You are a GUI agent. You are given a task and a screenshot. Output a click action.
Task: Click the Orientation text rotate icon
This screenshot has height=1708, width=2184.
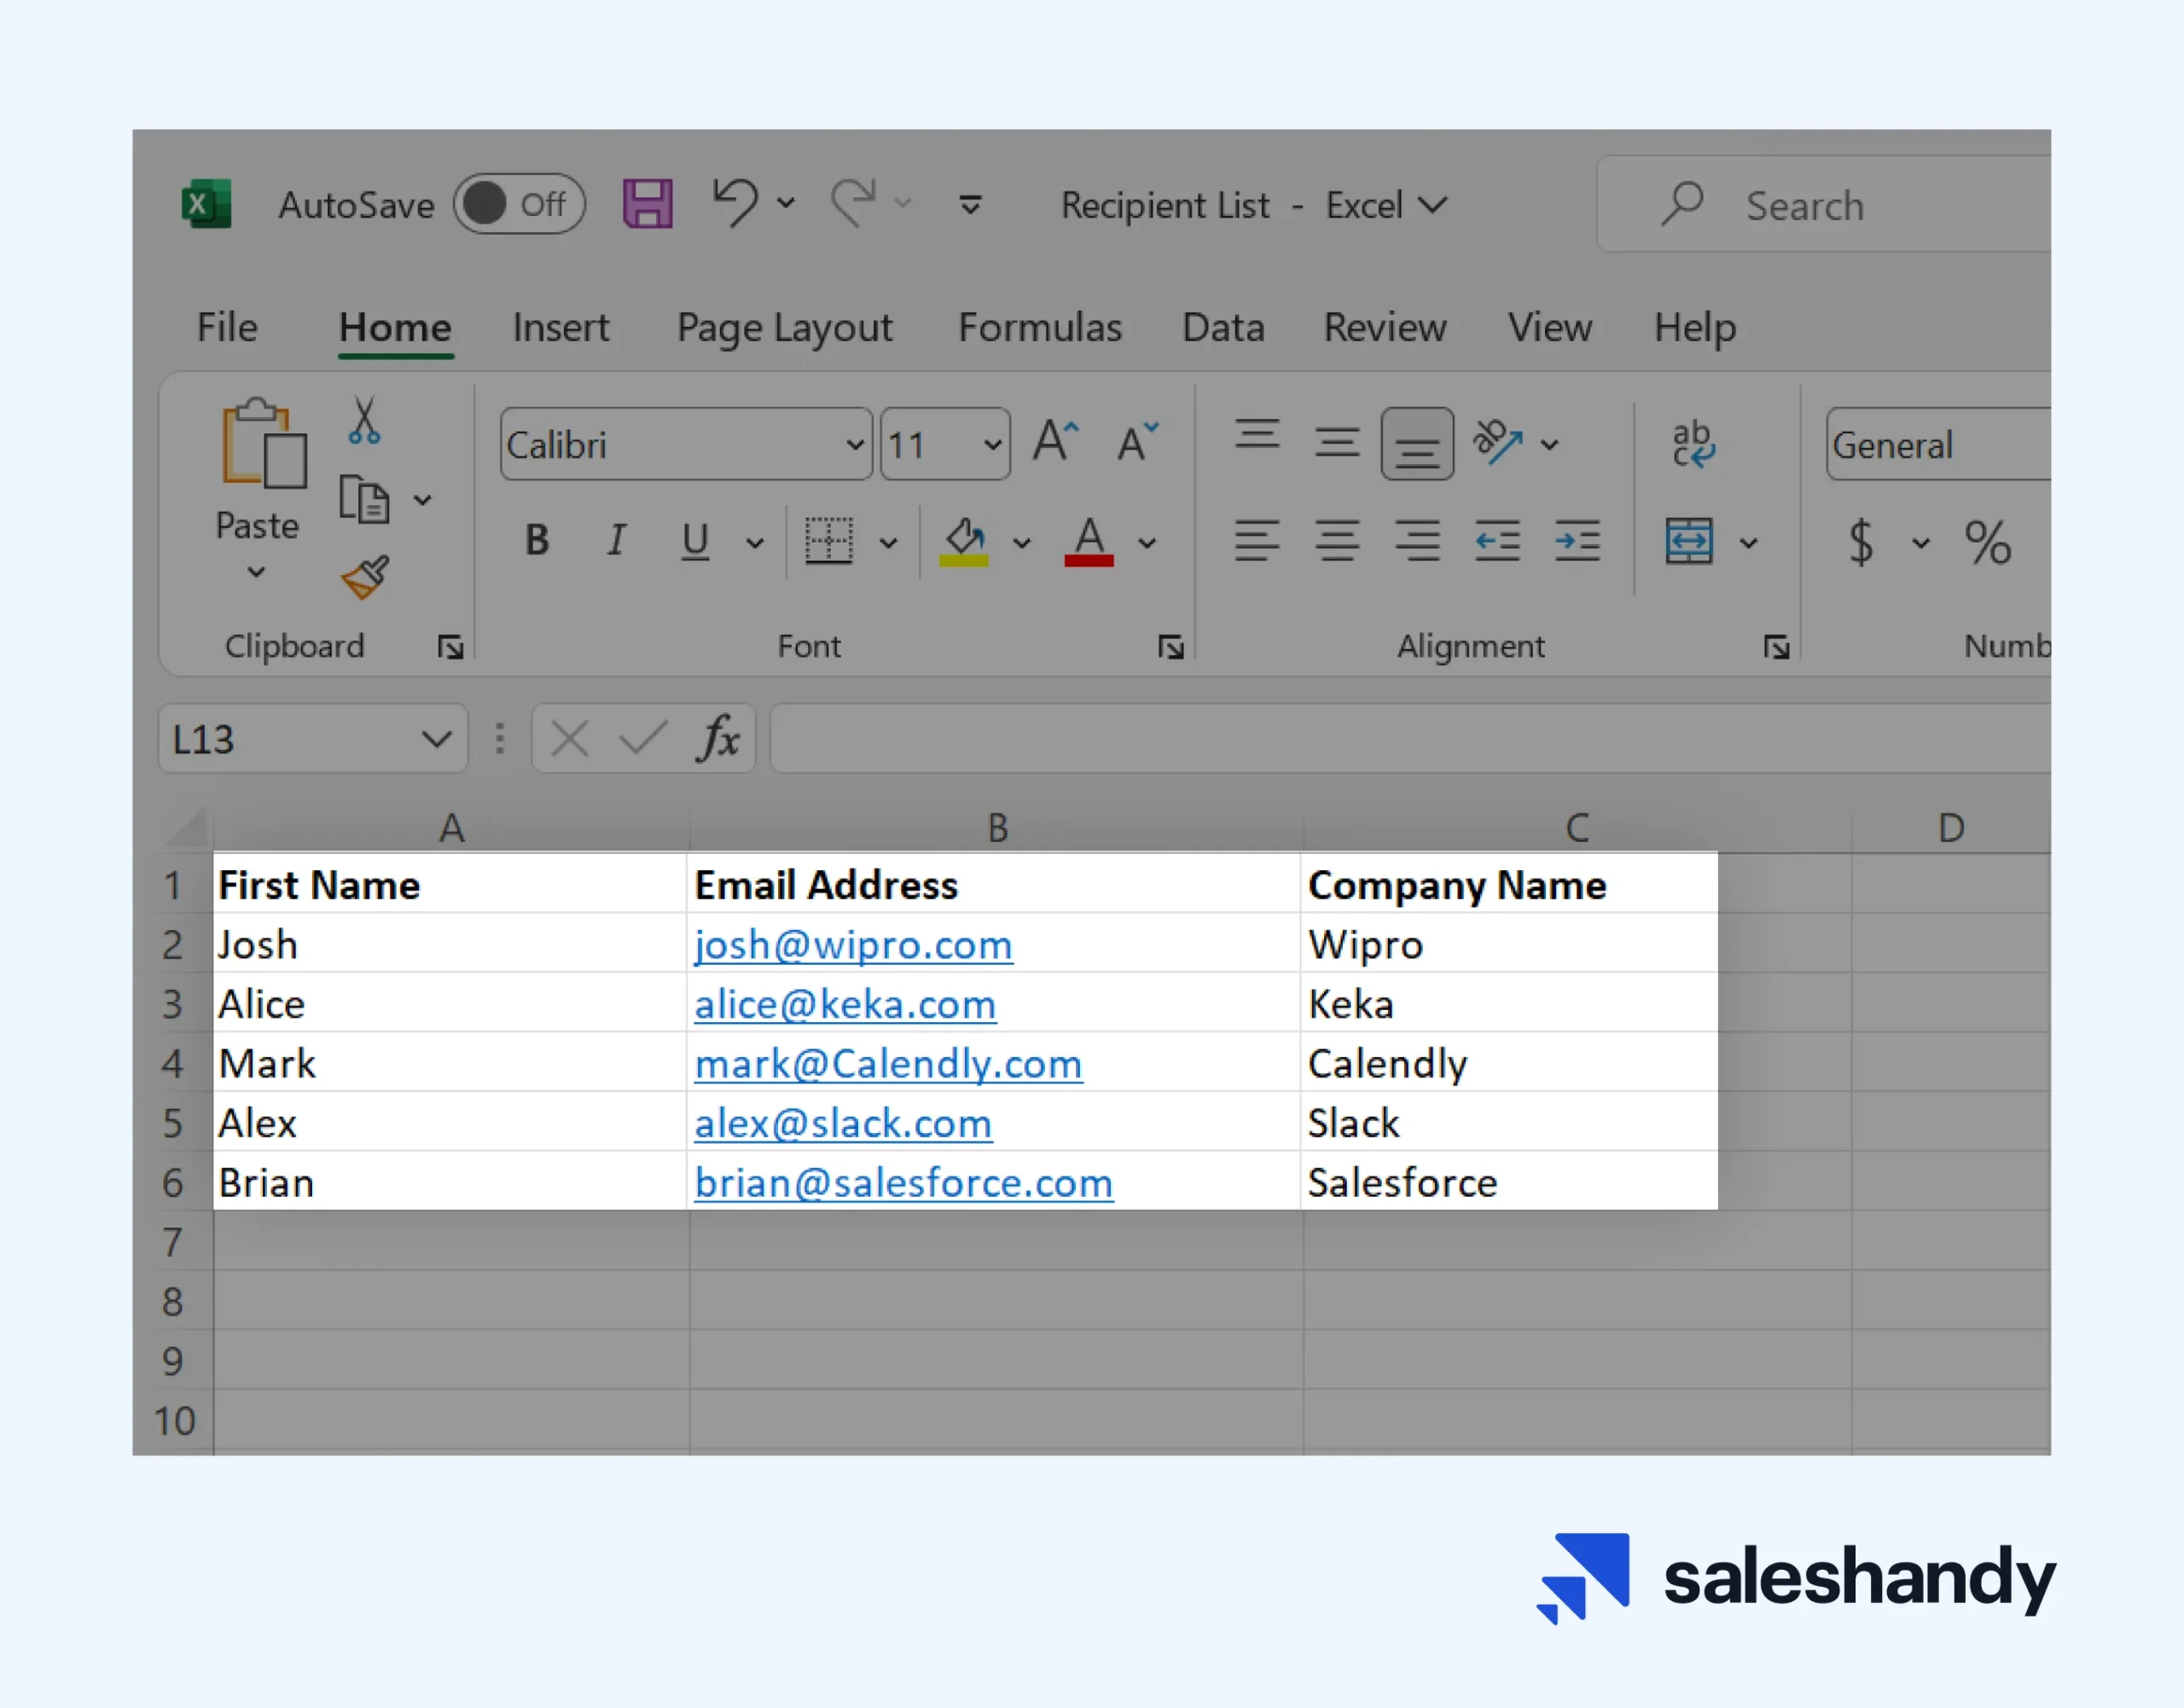coord(1497,441)
